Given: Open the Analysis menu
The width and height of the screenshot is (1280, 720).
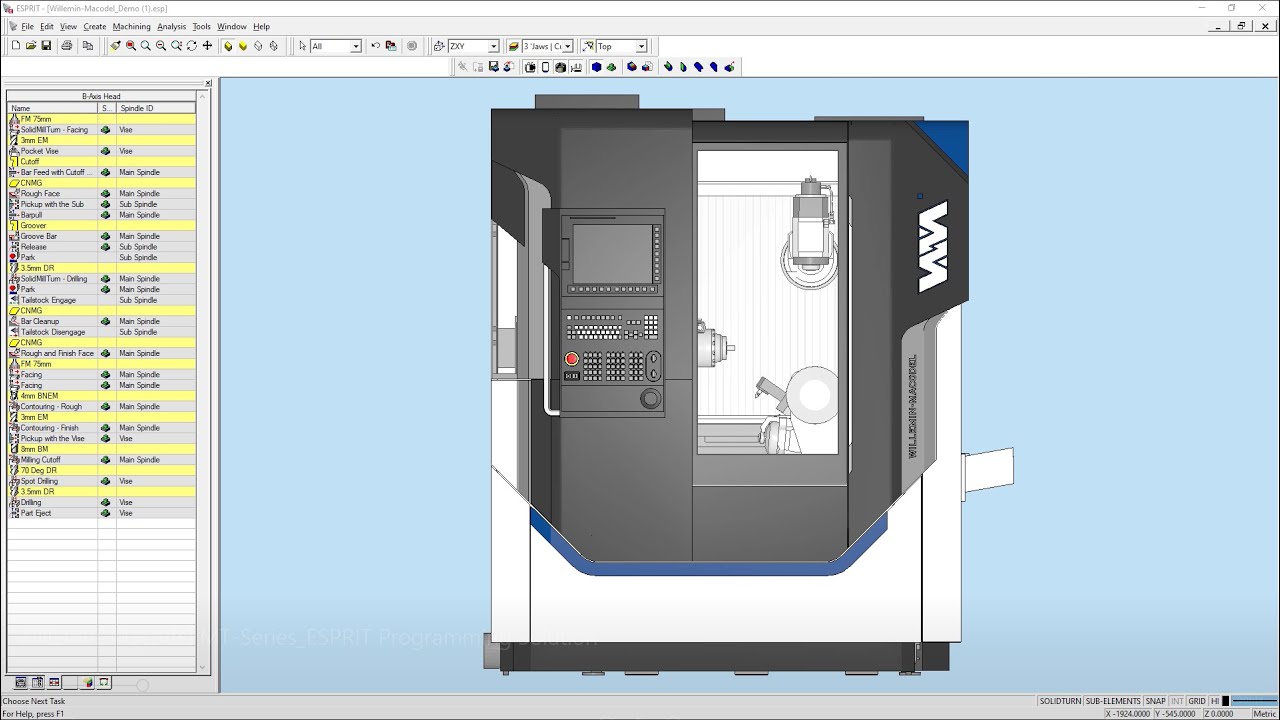Looking at the screenshot, I should (x=171, y=27).
